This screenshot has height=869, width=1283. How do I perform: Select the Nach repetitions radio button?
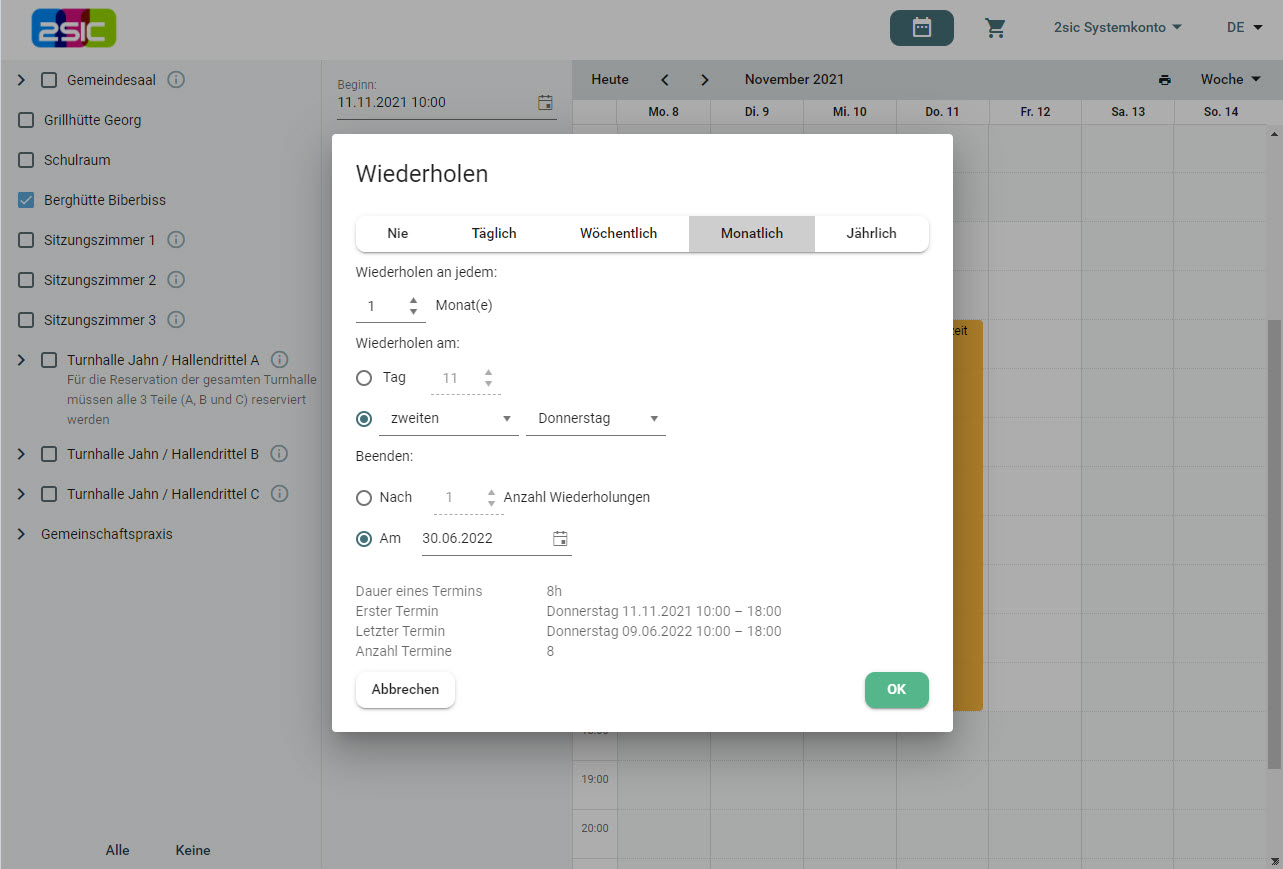[x=365, y=497]
